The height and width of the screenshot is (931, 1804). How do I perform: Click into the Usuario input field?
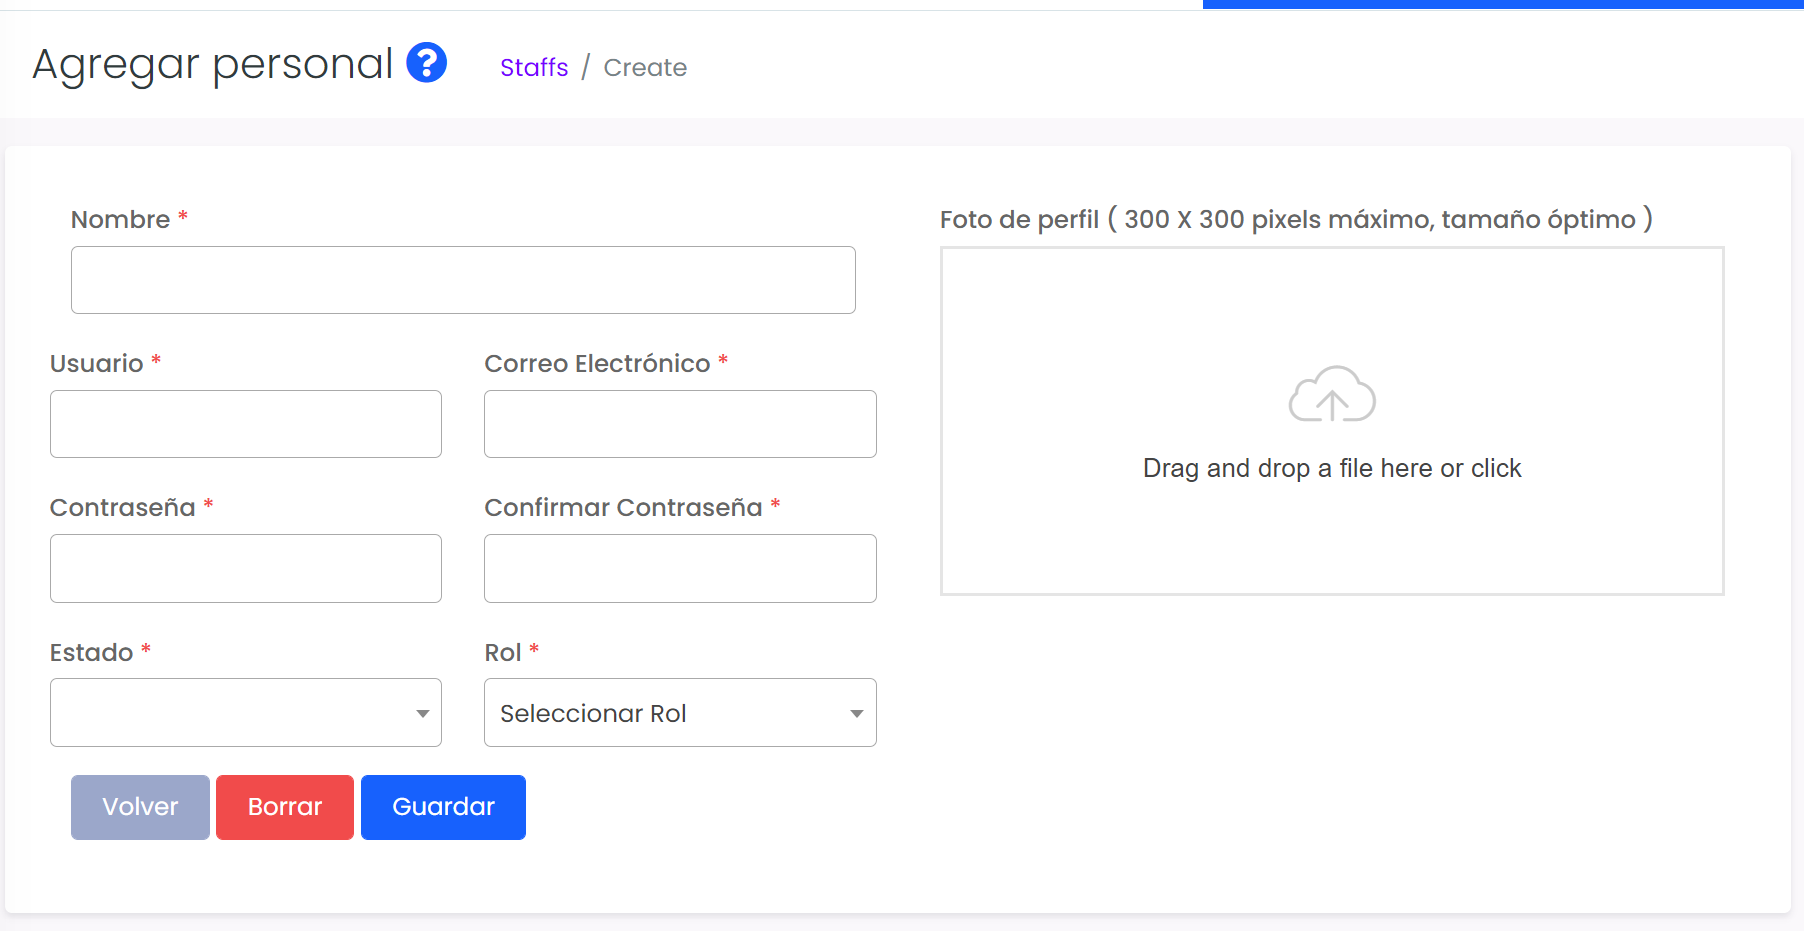pos(246,424)
